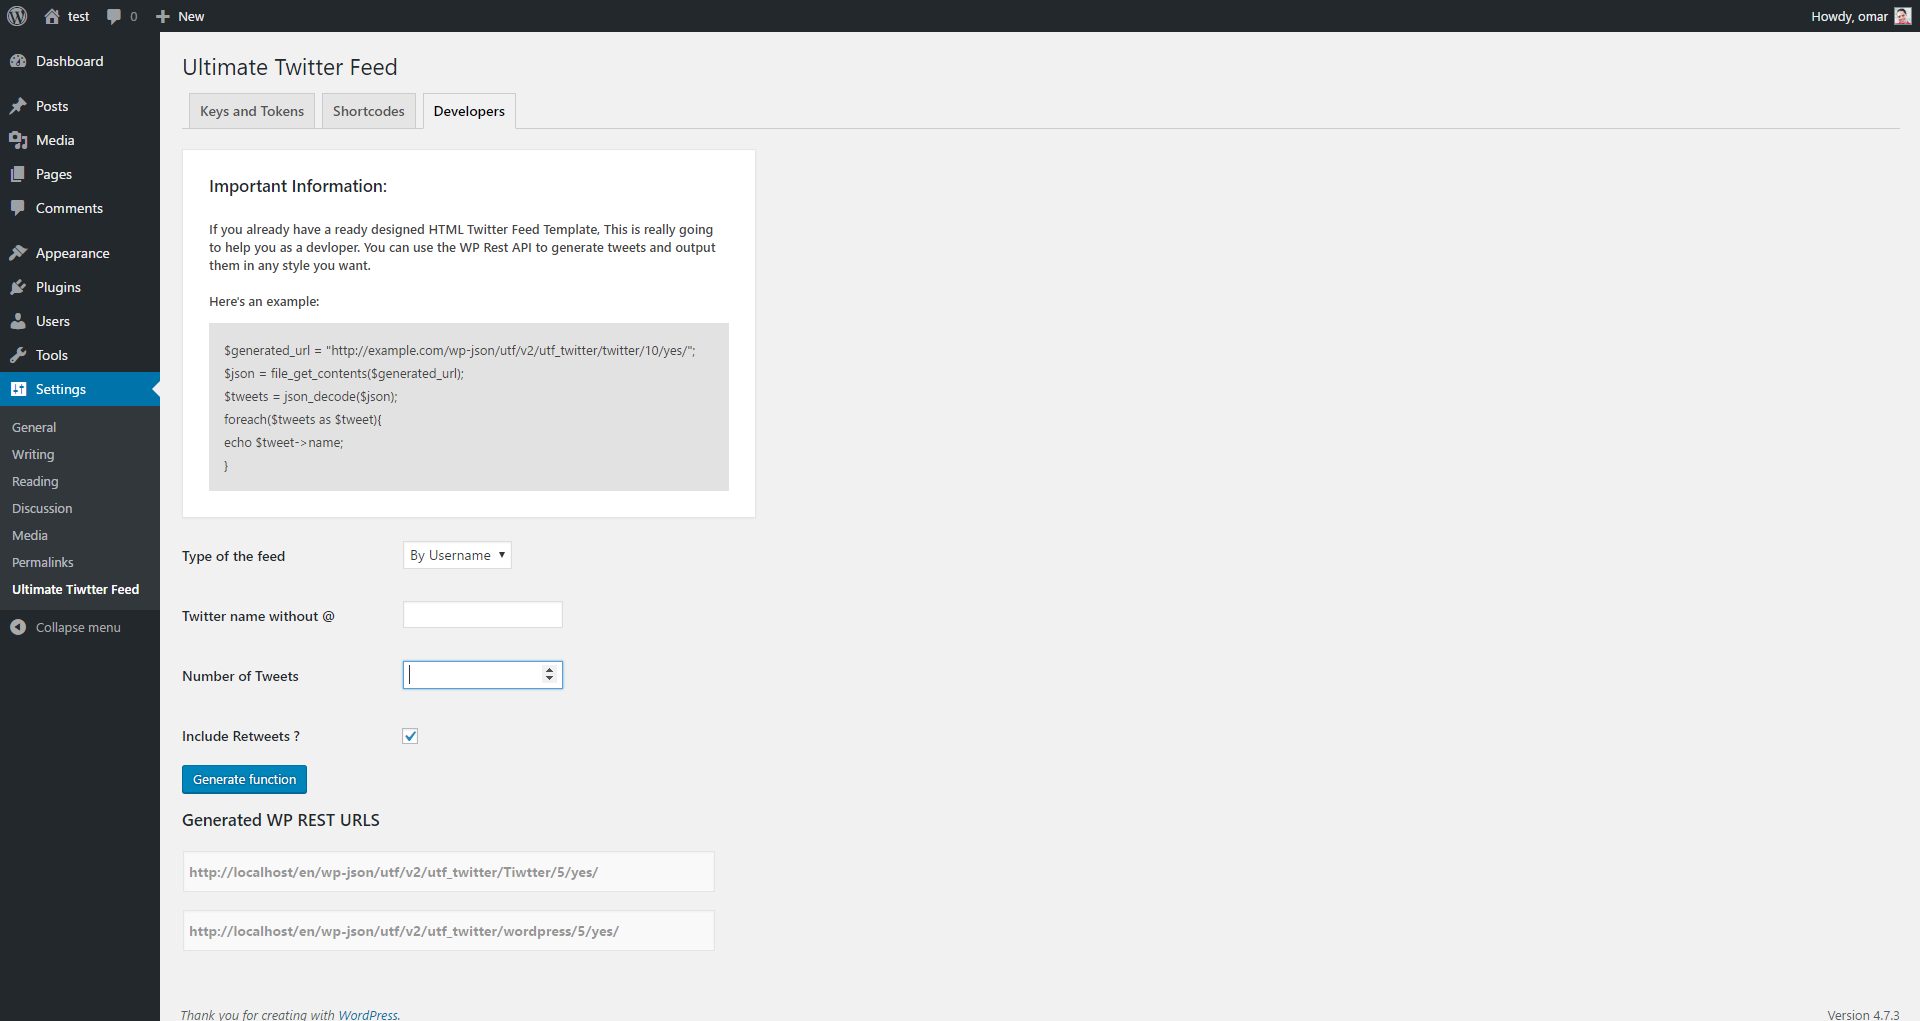Open the Plugins menu
1920x1021 pixels.
[80, 287]
